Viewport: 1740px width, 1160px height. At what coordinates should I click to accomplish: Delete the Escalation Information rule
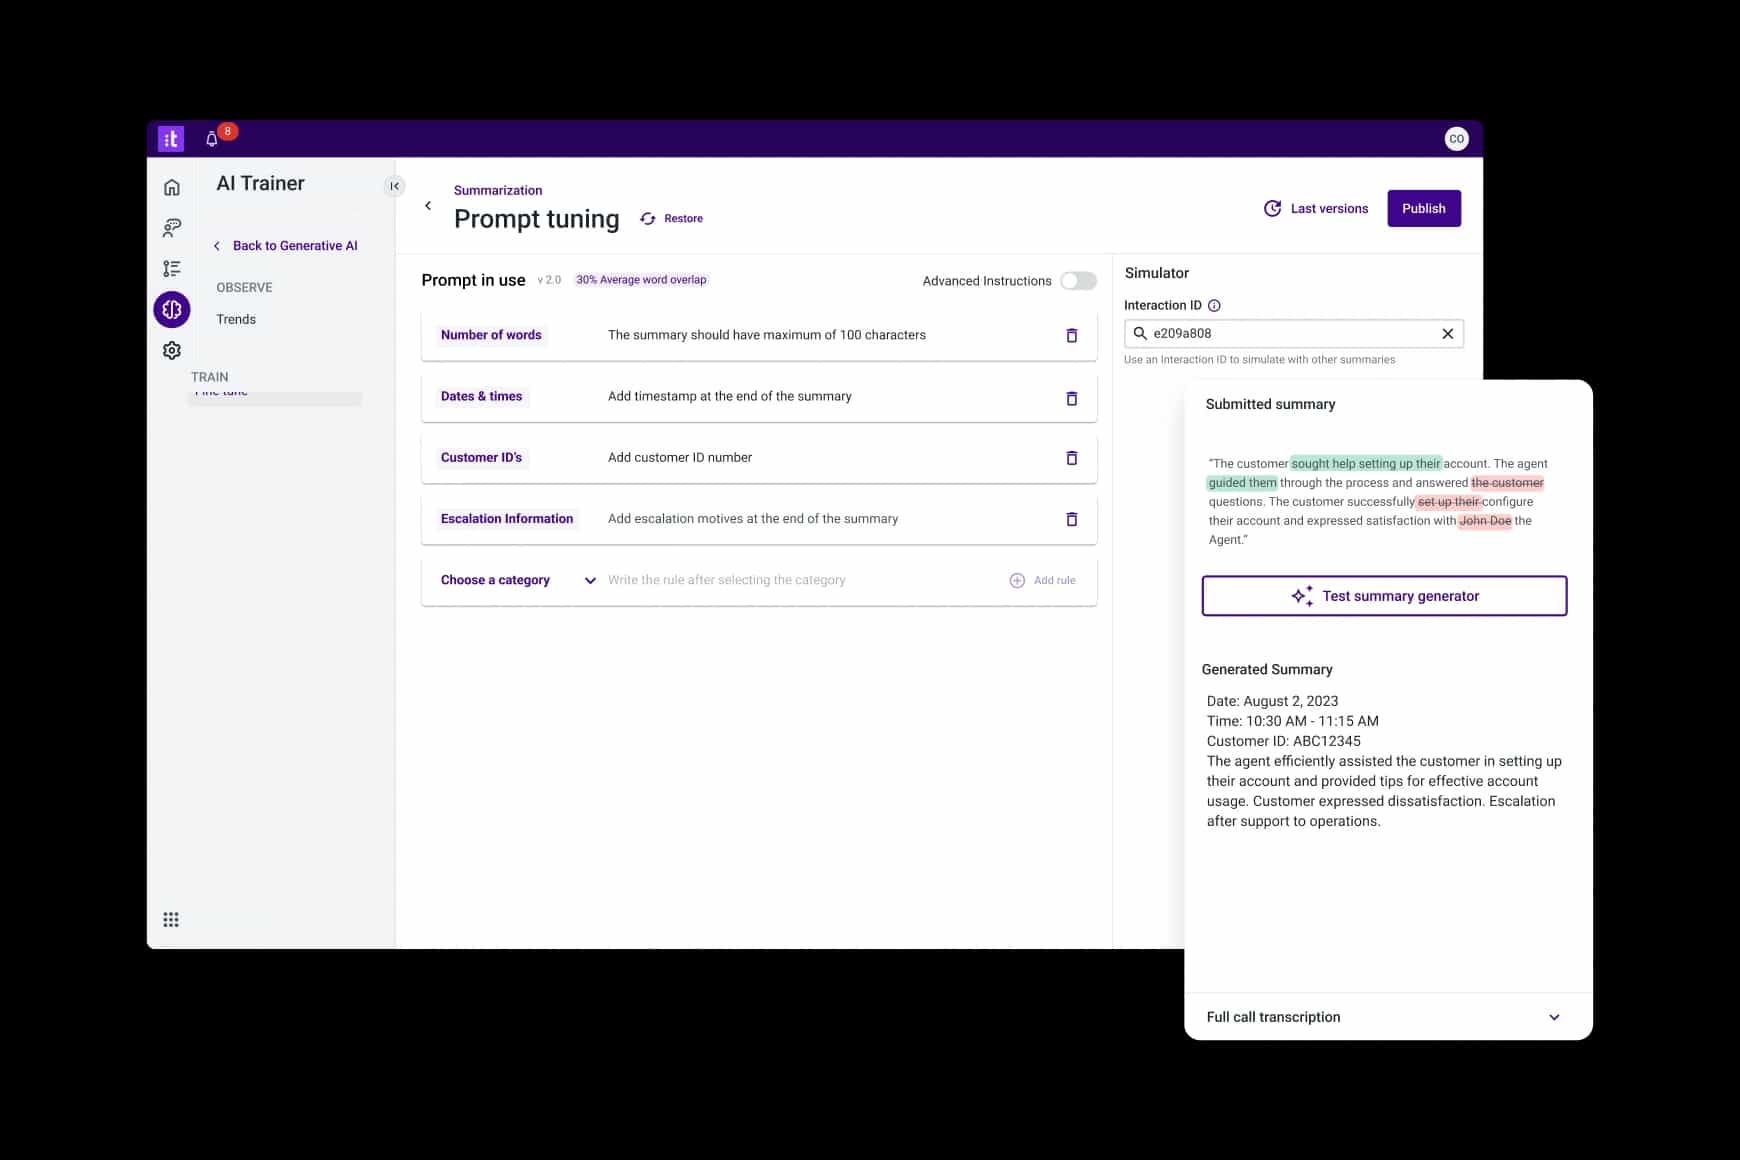[x=1071, y=519]
